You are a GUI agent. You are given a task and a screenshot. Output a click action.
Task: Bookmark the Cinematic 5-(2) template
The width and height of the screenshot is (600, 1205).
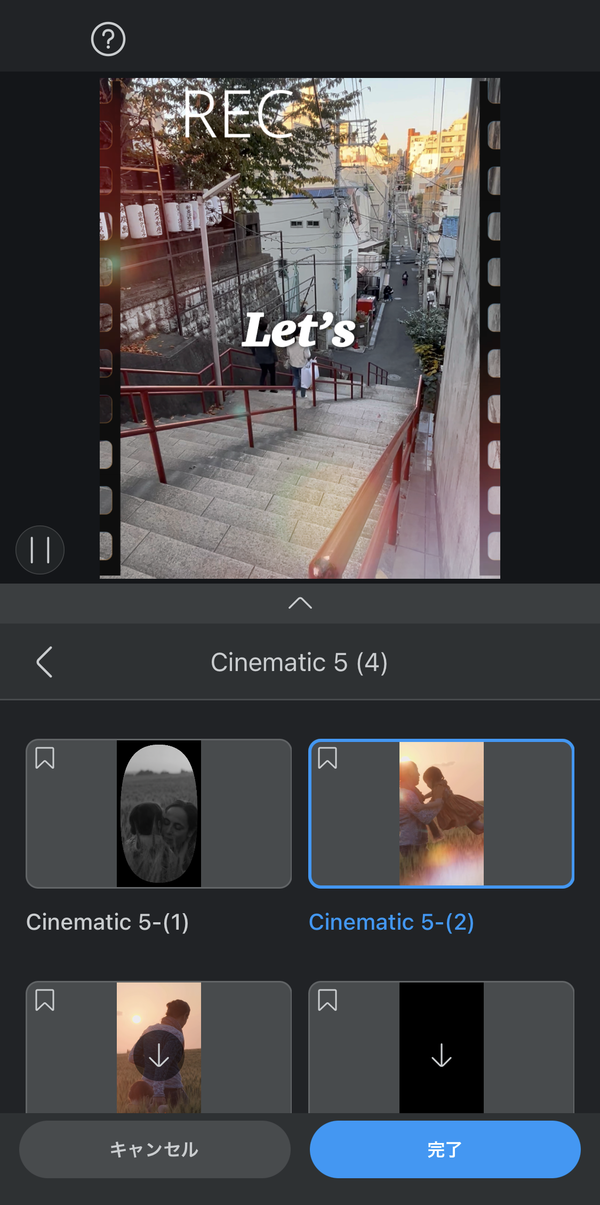(x=328, y=759)
